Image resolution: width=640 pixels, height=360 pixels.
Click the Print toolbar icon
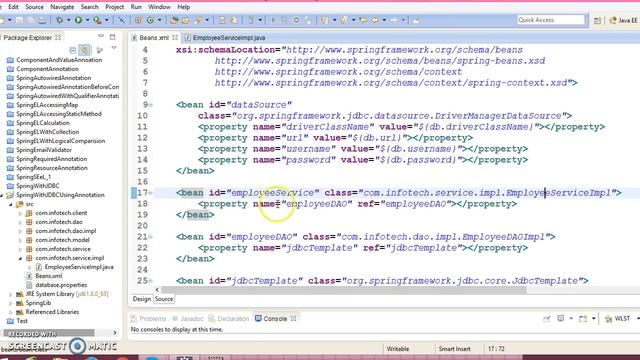(42, 20)
